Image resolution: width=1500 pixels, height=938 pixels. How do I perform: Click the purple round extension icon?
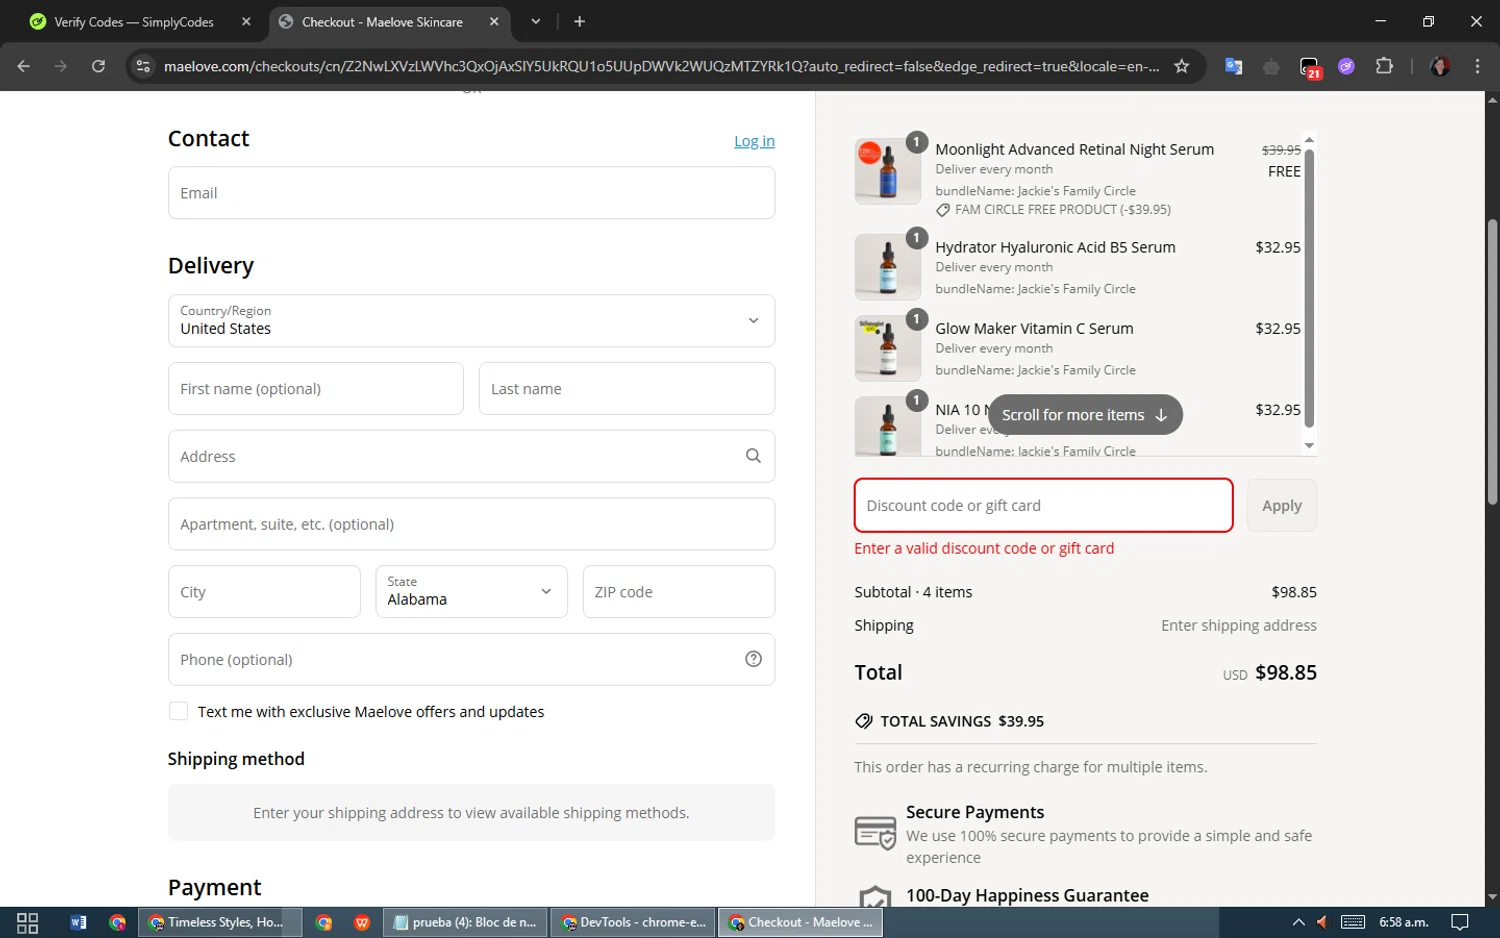click(x=1346, y=66)
